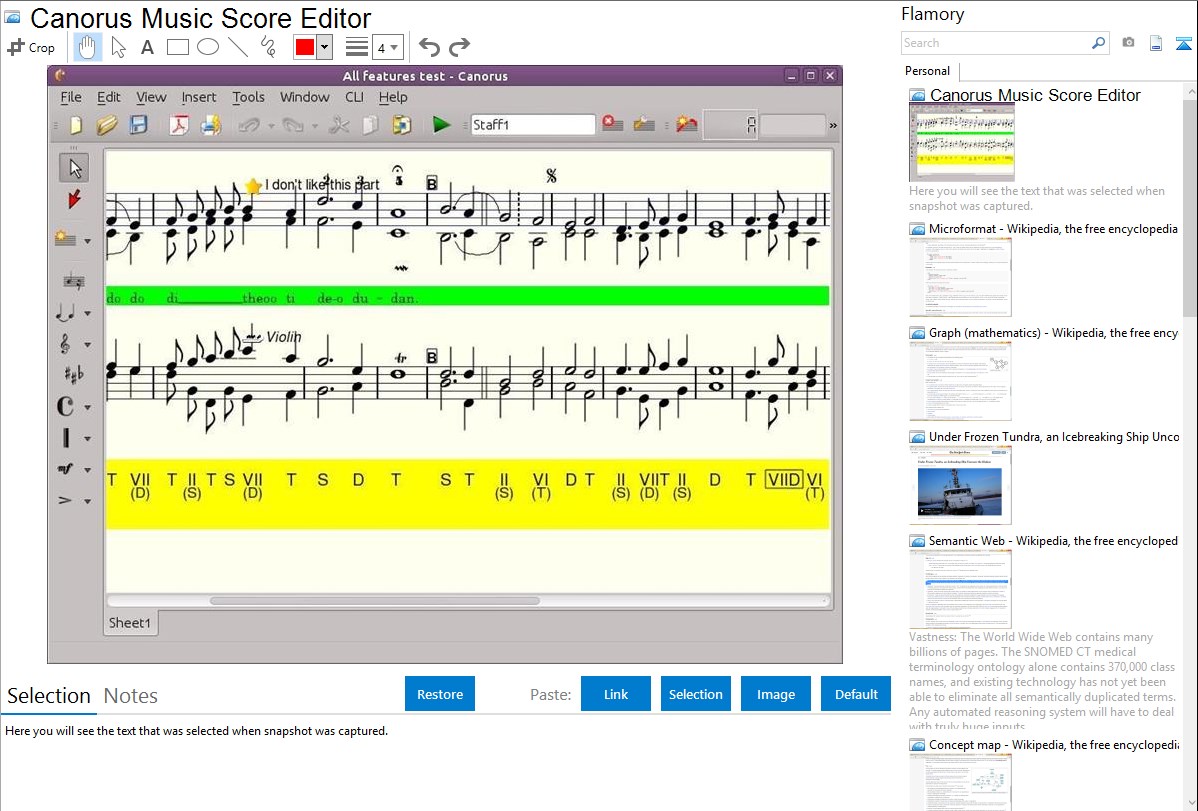Image resolution: width=1198 pixels, height=811 pixels.
Task: Open the View menu in Canorus
Action: [x=151, y=97]
